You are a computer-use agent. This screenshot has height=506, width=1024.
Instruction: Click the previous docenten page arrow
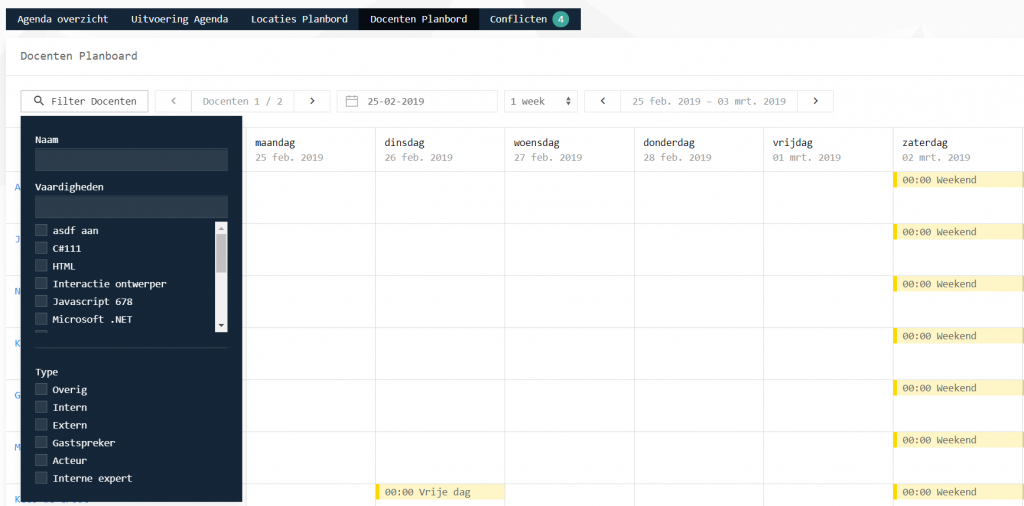173,101
